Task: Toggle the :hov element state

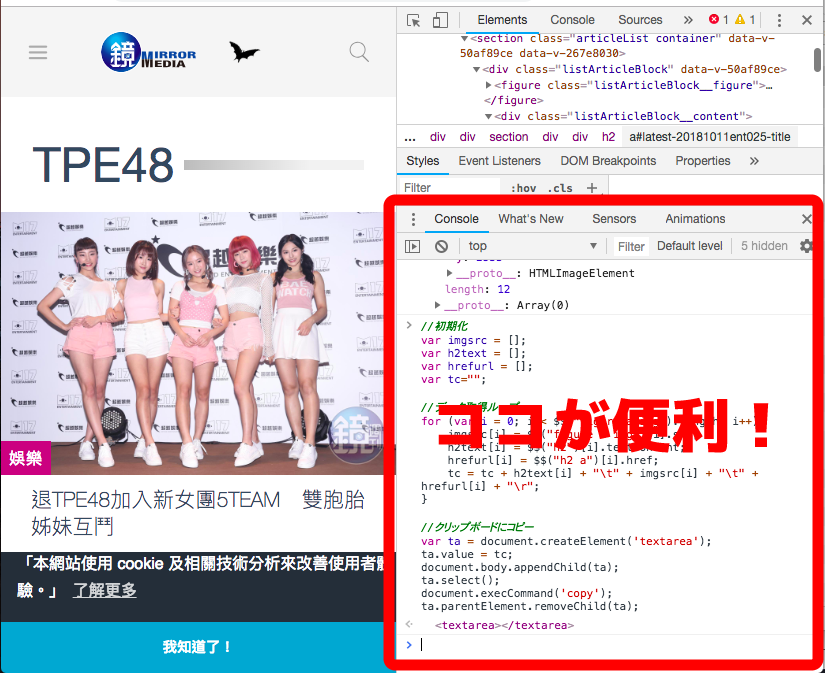Action: coord(524,188)
